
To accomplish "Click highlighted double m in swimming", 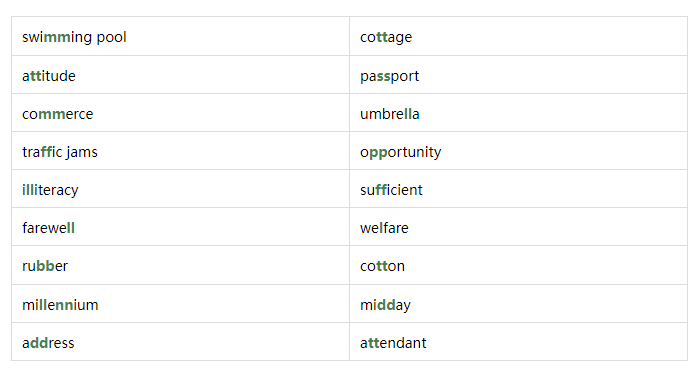I will 58,37.
